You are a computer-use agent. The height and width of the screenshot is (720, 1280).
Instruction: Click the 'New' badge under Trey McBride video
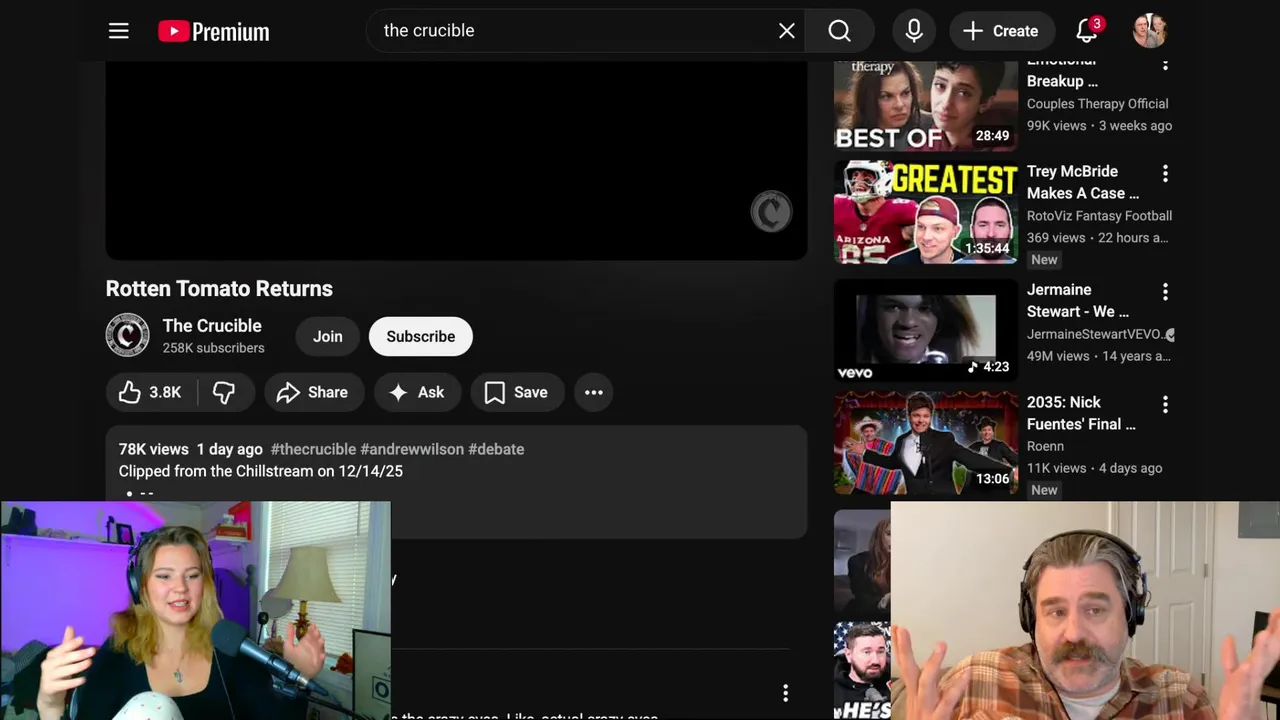tap(1044, 259)
